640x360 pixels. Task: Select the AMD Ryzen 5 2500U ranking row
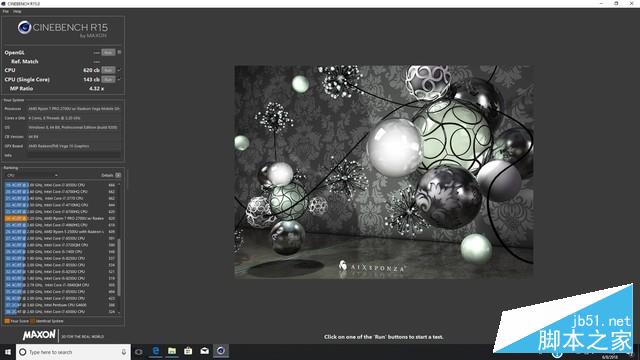(60, 231)
